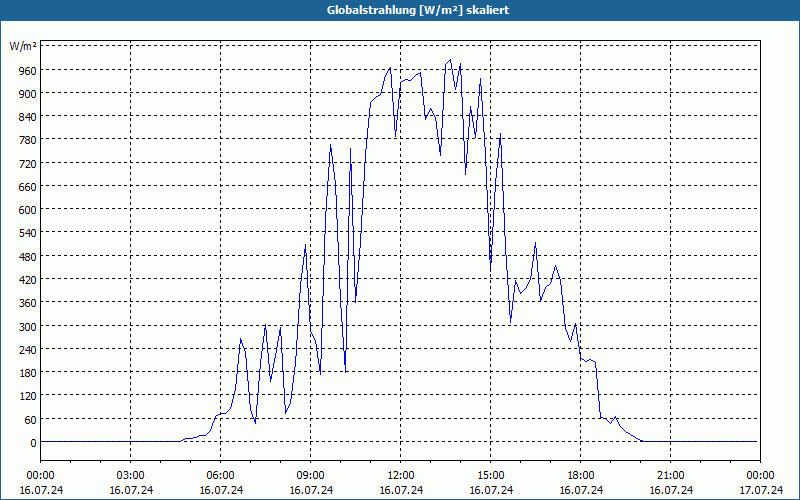800x500 pixels.
Task: Click the 660 y-axis label
Action: click(28, 187)
